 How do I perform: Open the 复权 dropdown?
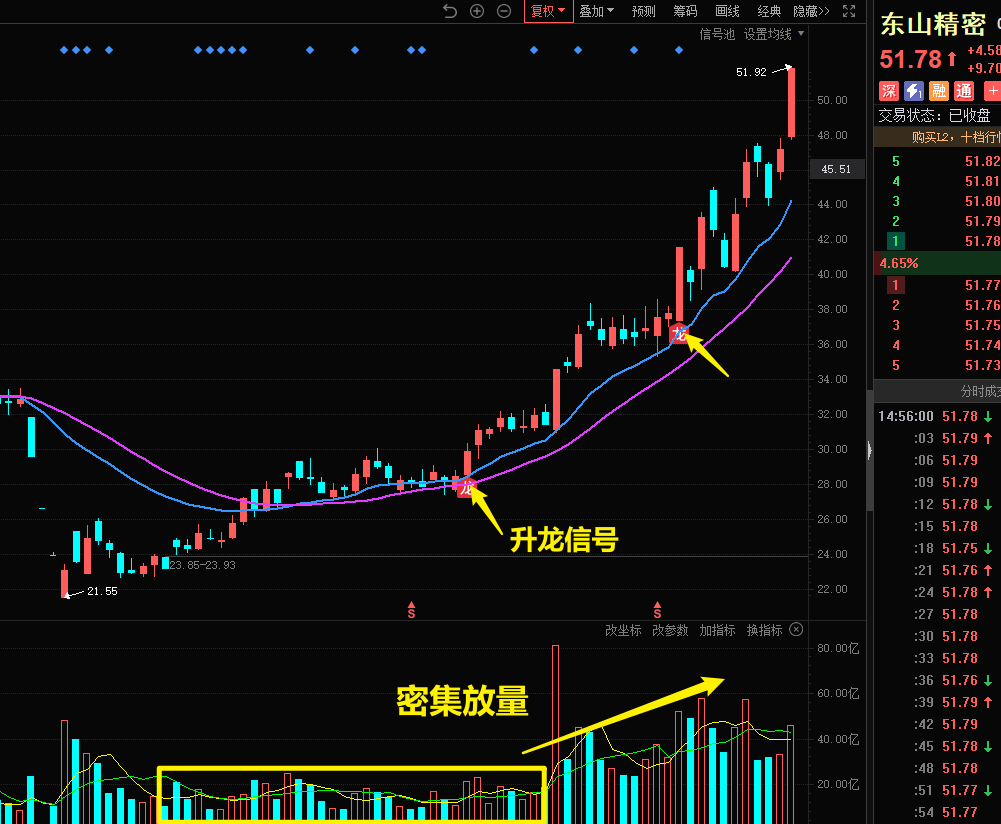pyautogui.click(x=548, y=11)
